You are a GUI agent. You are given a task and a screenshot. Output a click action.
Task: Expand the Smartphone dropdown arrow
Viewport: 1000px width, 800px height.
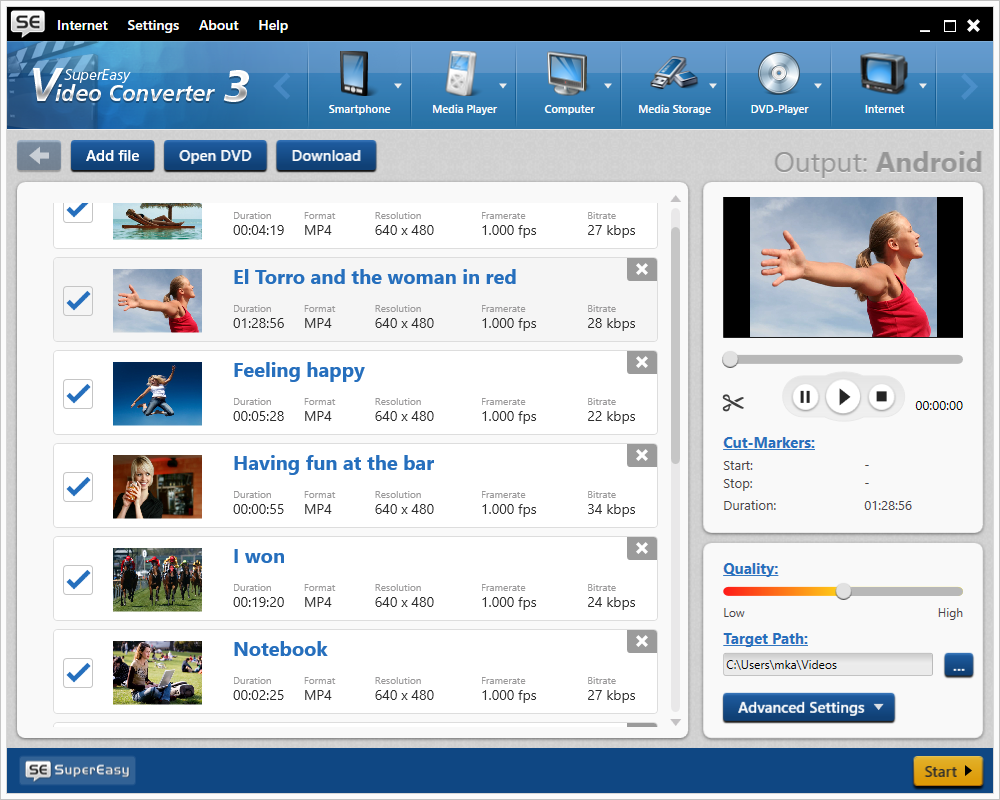point(398,85)
